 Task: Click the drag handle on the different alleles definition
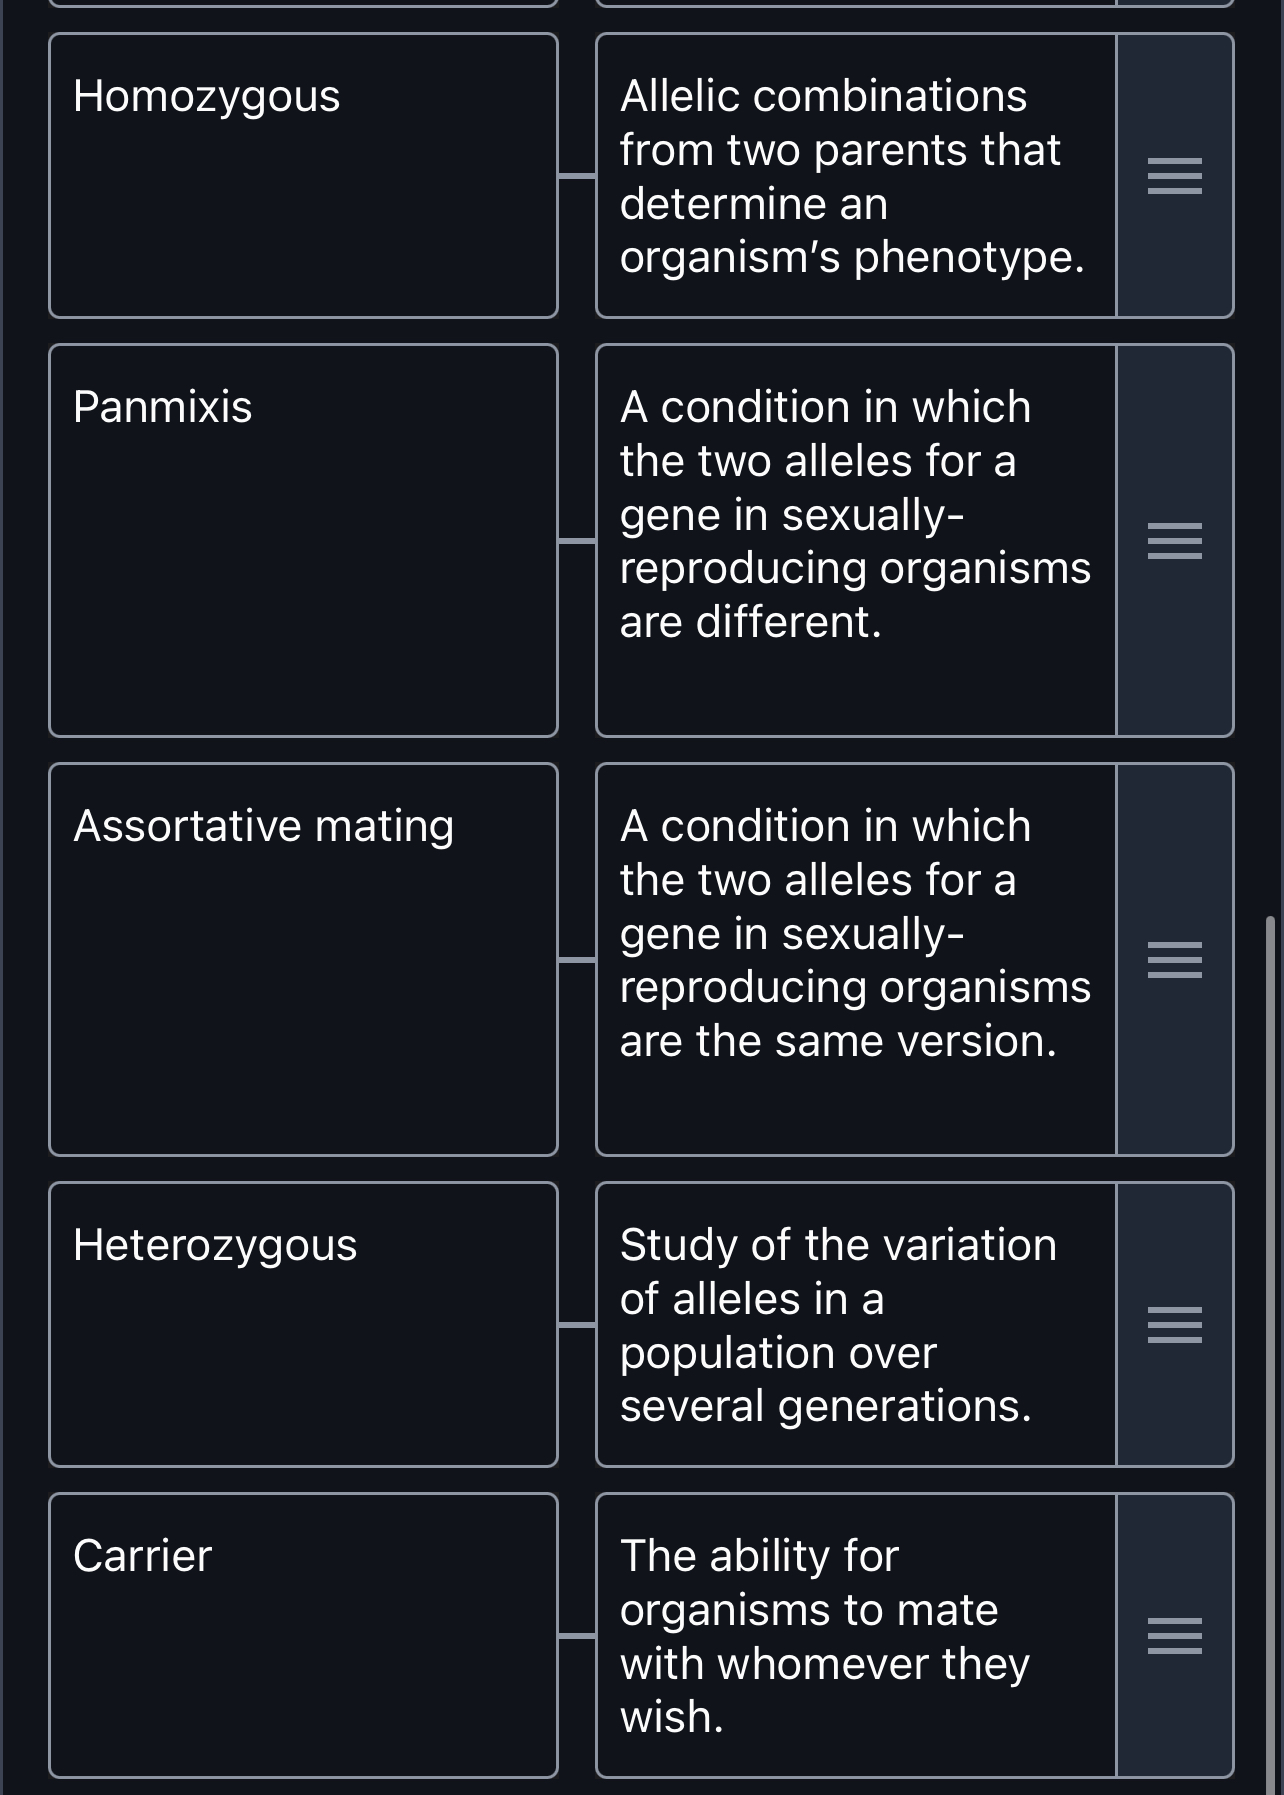1175,540
